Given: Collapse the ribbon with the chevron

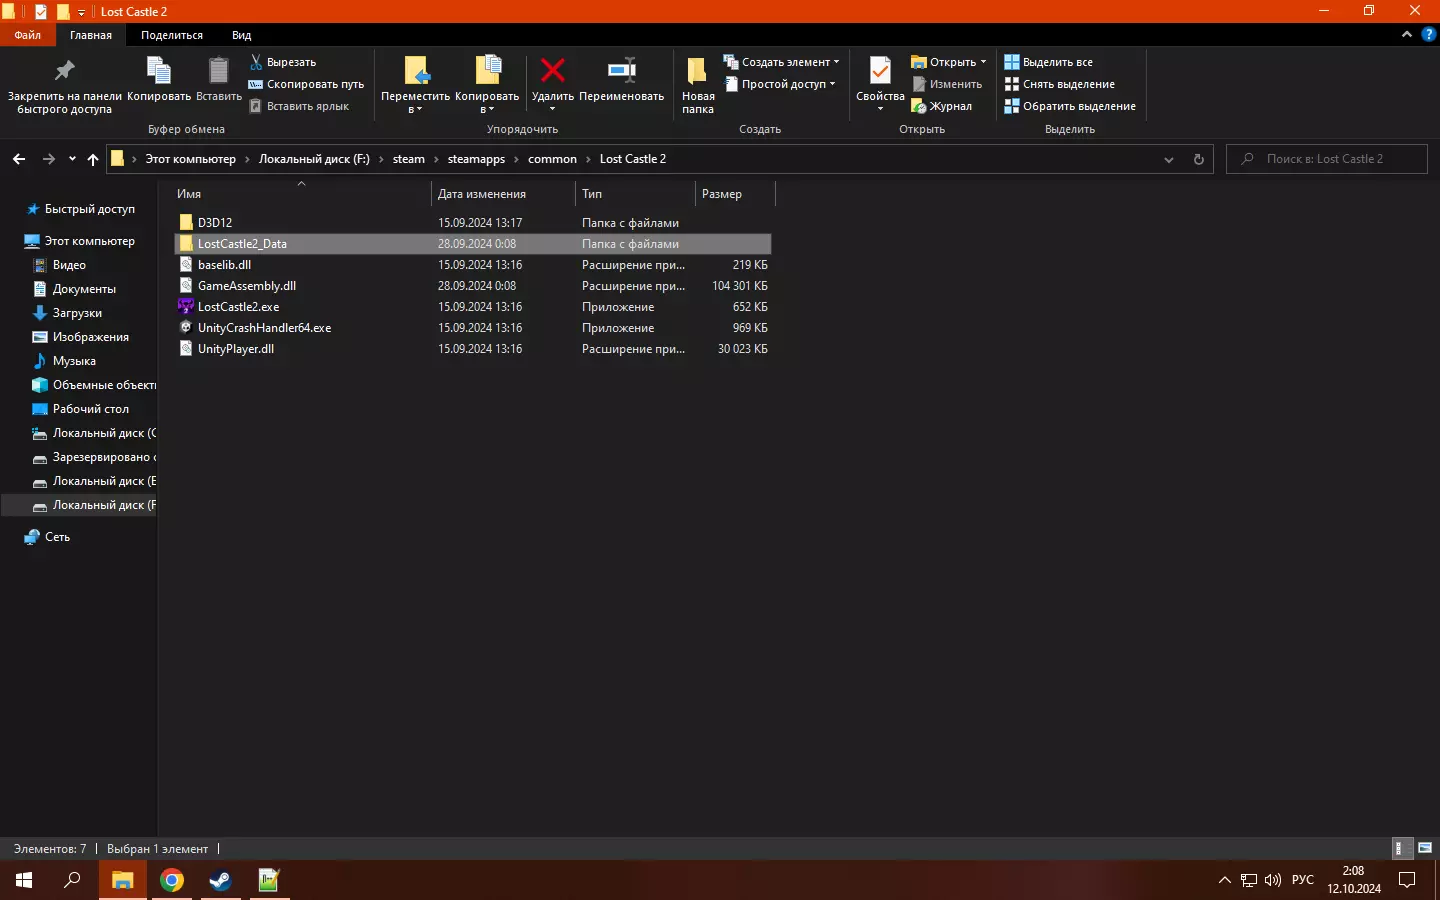Looking at the screenshot, I should pos(1407,35).
